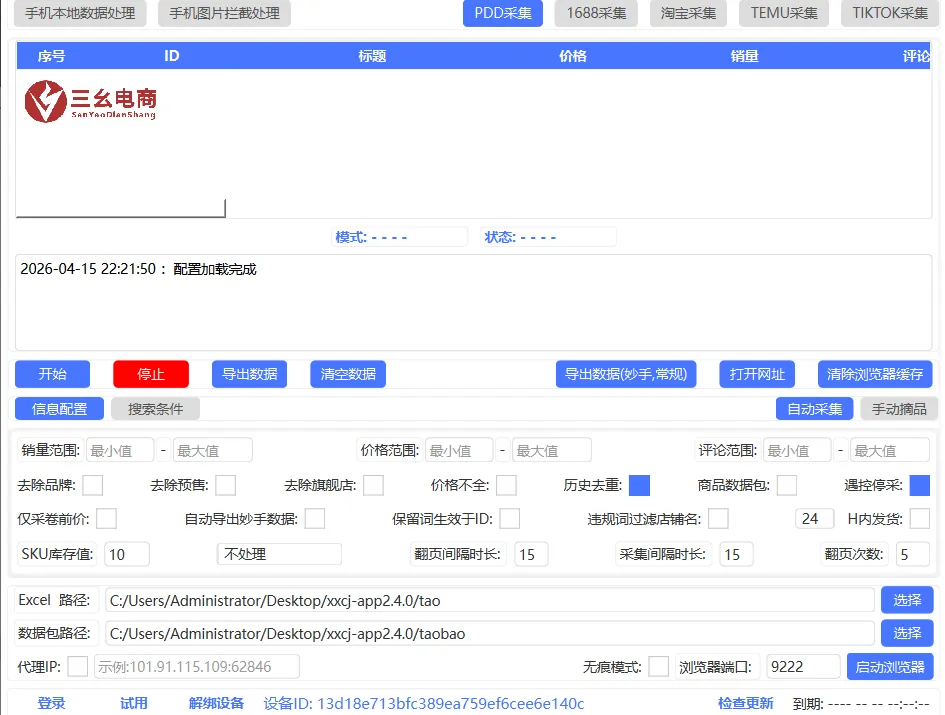Click the 24 hours field

coord(815,518)
